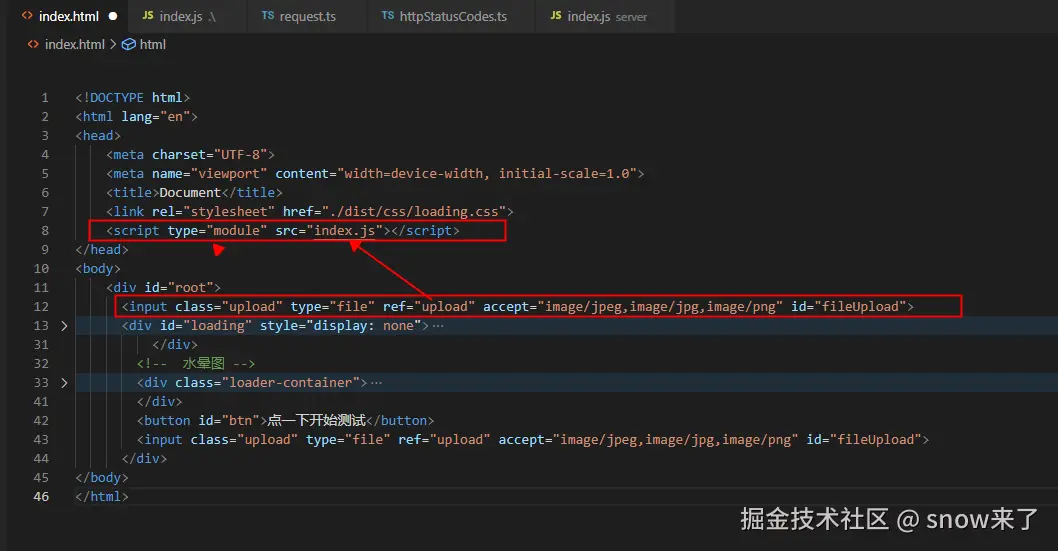Click charset="UTF-8" on line 4

point(210,154)
